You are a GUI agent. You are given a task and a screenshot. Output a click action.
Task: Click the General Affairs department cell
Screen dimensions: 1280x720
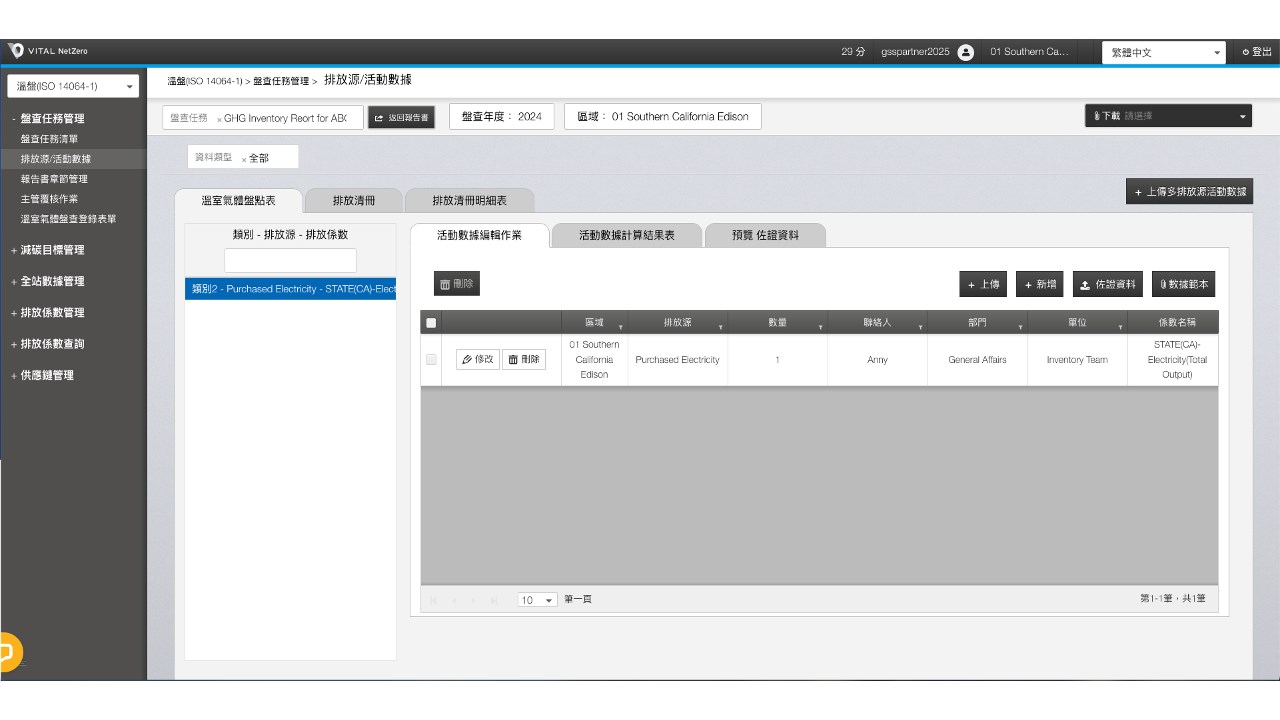pyautogui.click(x=977, y=360)
